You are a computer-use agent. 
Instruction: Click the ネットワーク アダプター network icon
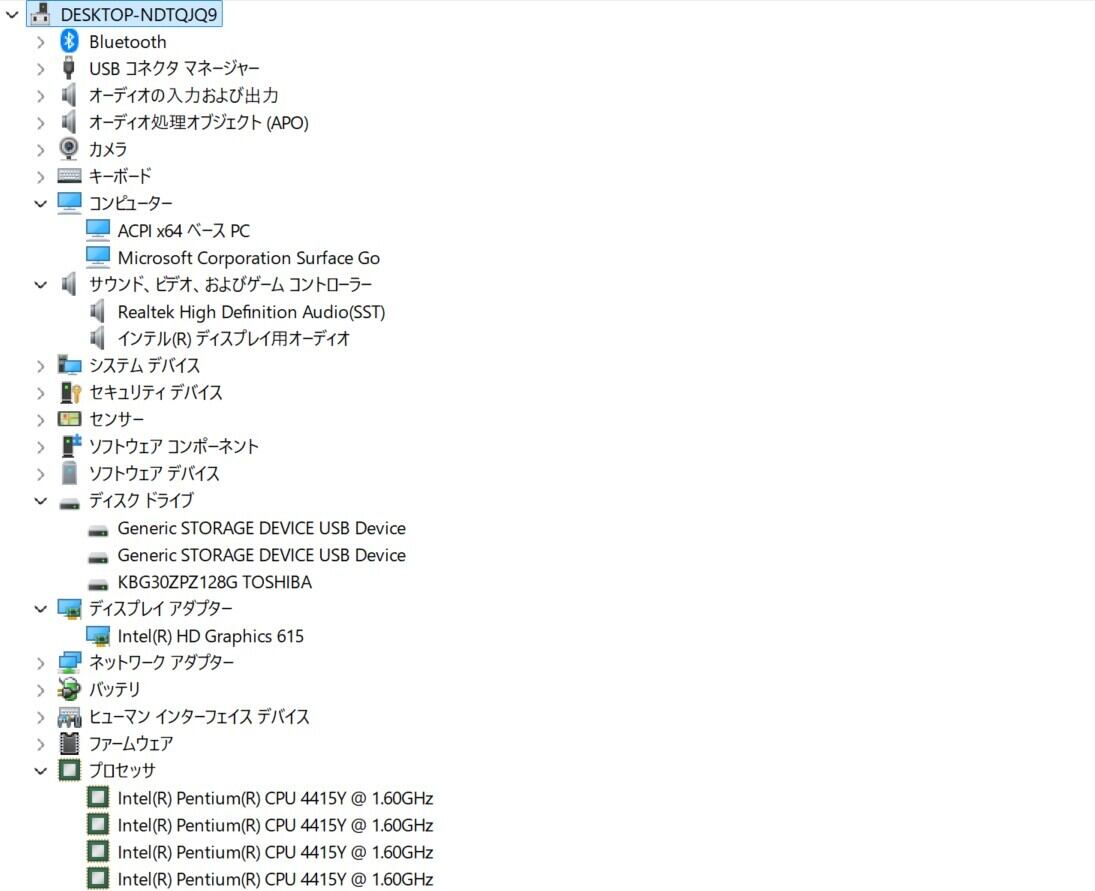pyautogui.click(x=69, y=662)
